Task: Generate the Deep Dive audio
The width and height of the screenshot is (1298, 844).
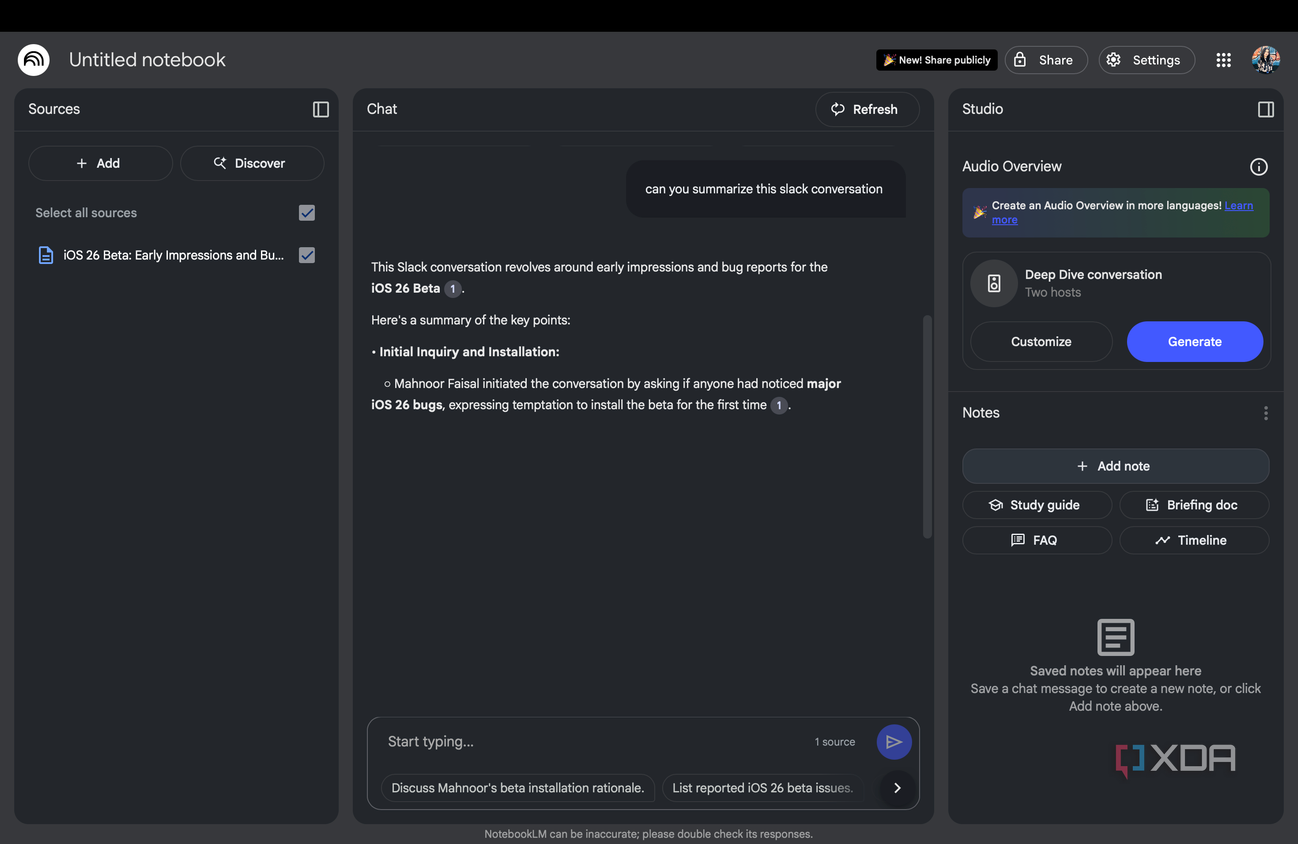Action: (1195, 342)
